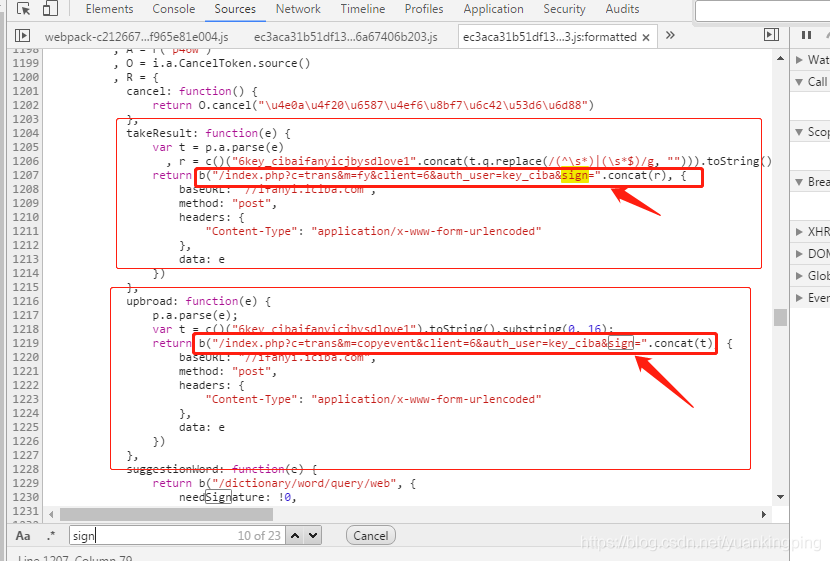Viewport: 830px width, 561px height.
Task: Toggle the regular expression search option
Action: point(51,536)
